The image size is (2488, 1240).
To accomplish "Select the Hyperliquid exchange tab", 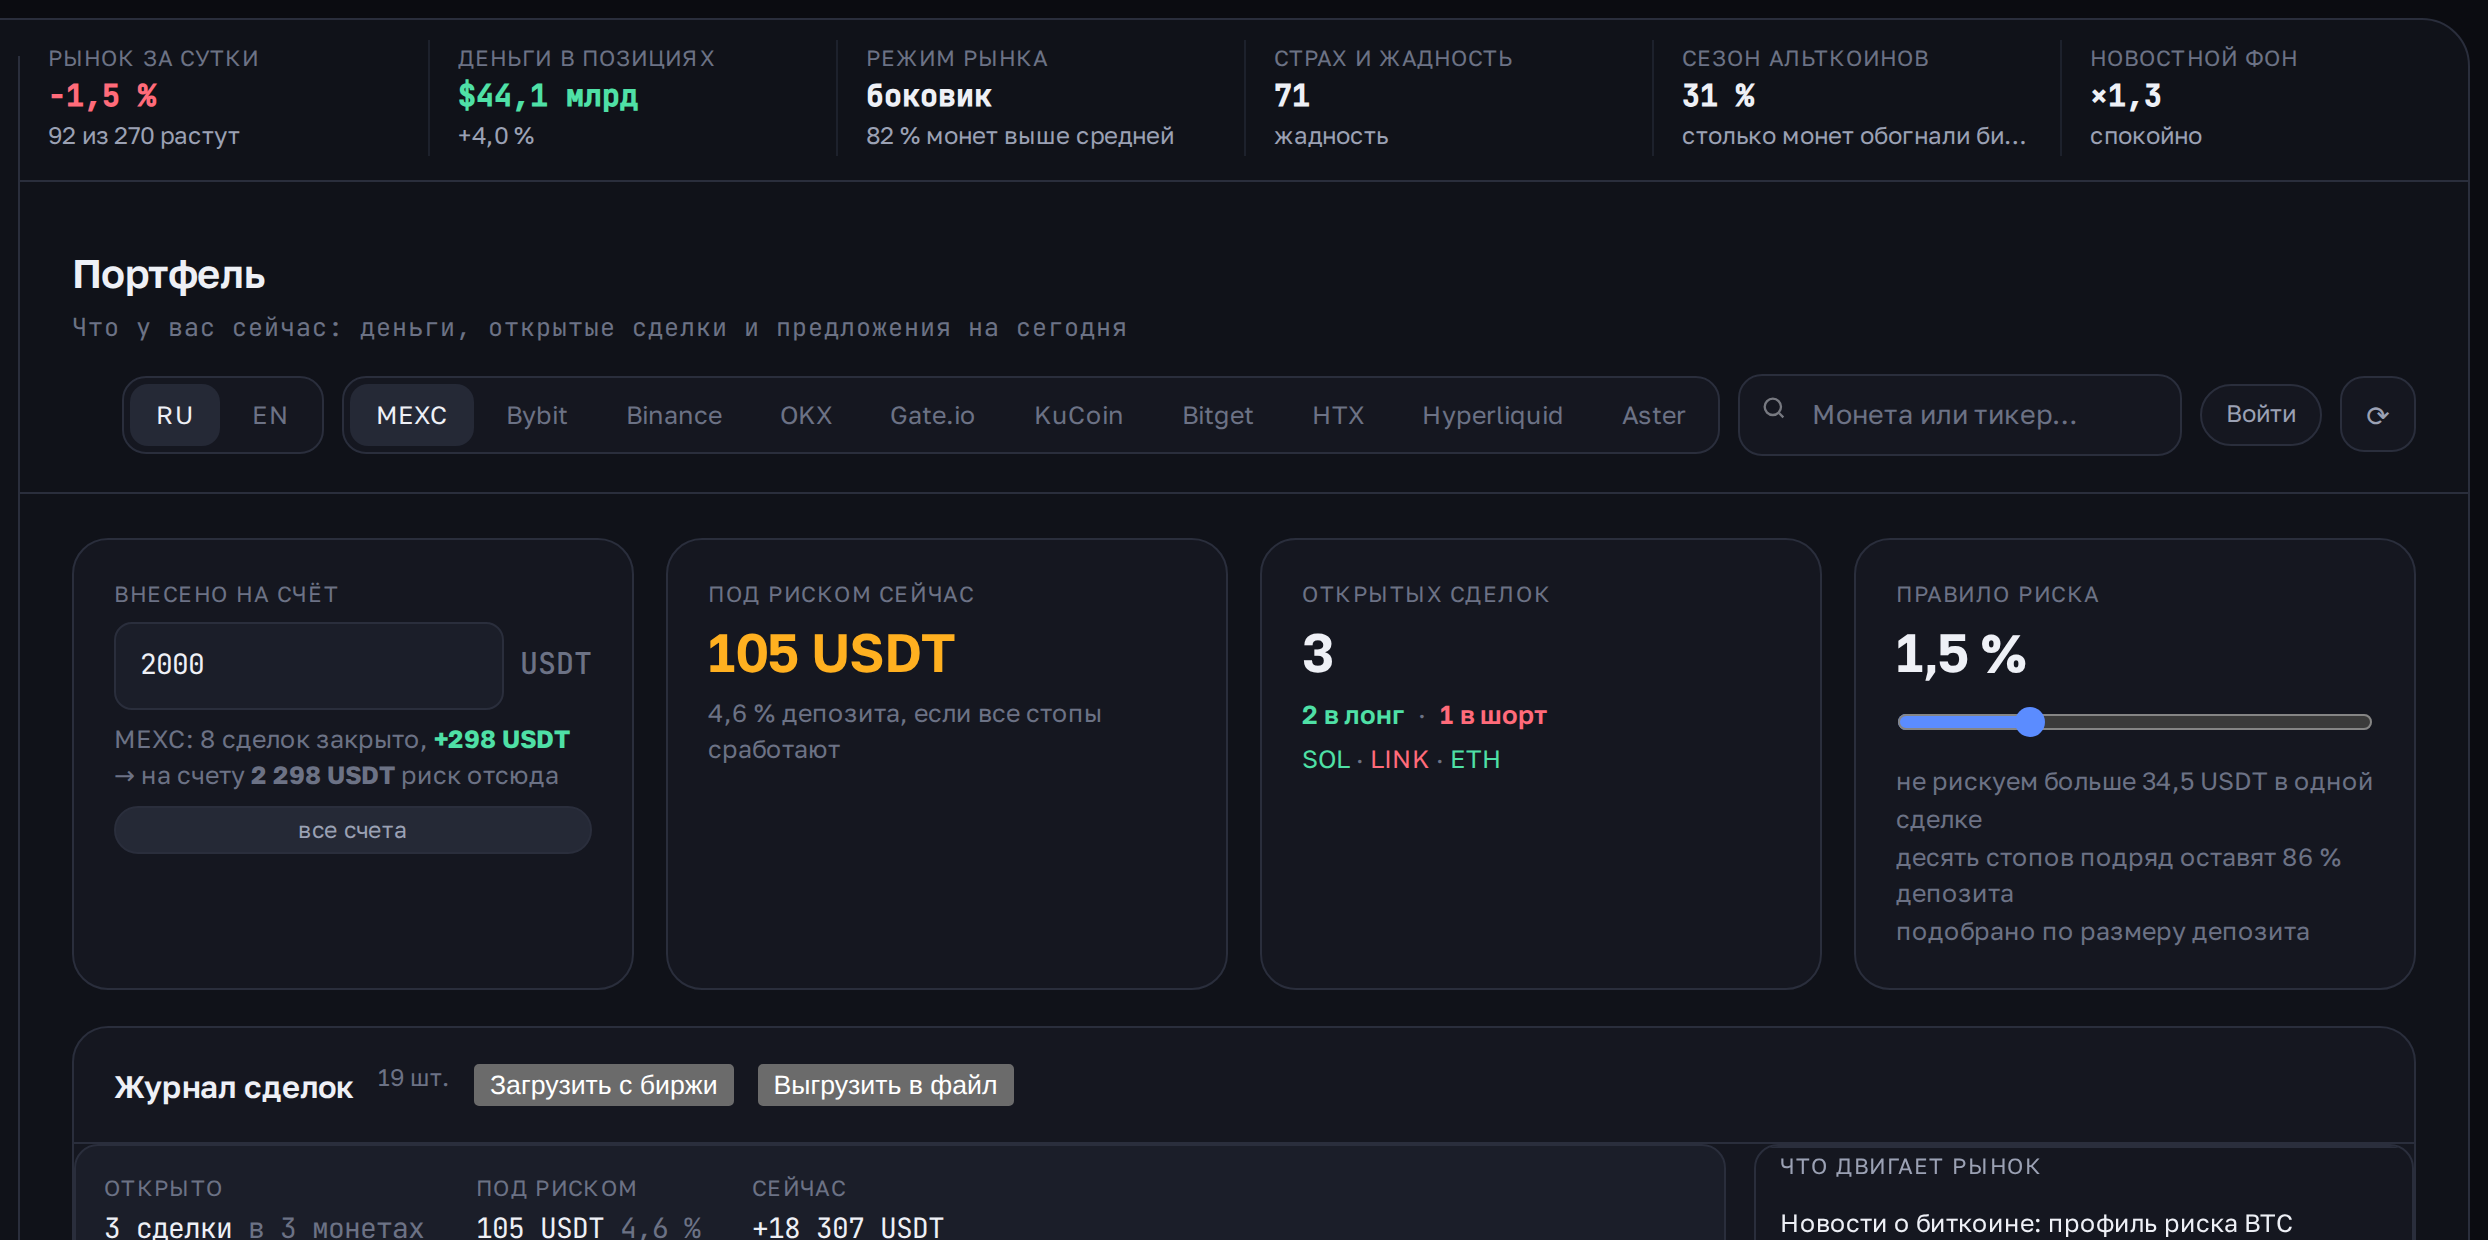I will [1492, 415].
